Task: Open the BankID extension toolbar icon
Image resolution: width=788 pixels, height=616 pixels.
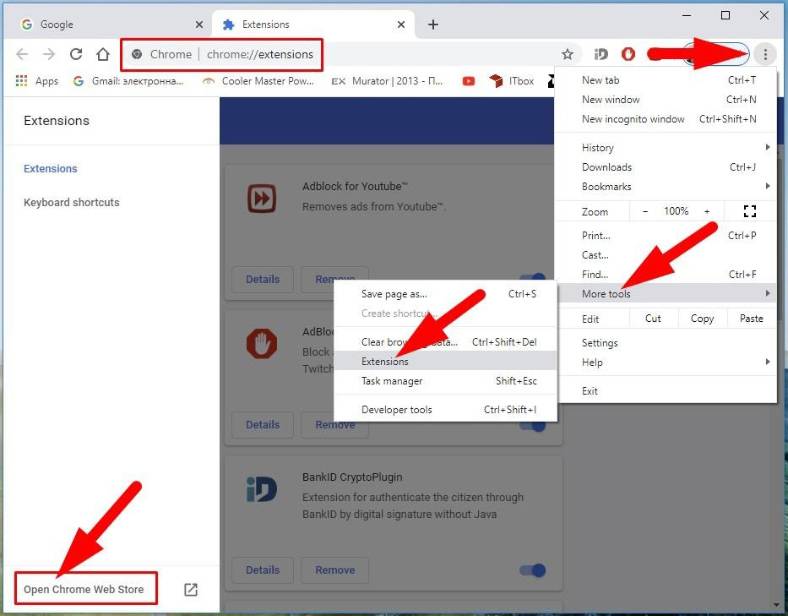Action: click(x=601, y=54)
